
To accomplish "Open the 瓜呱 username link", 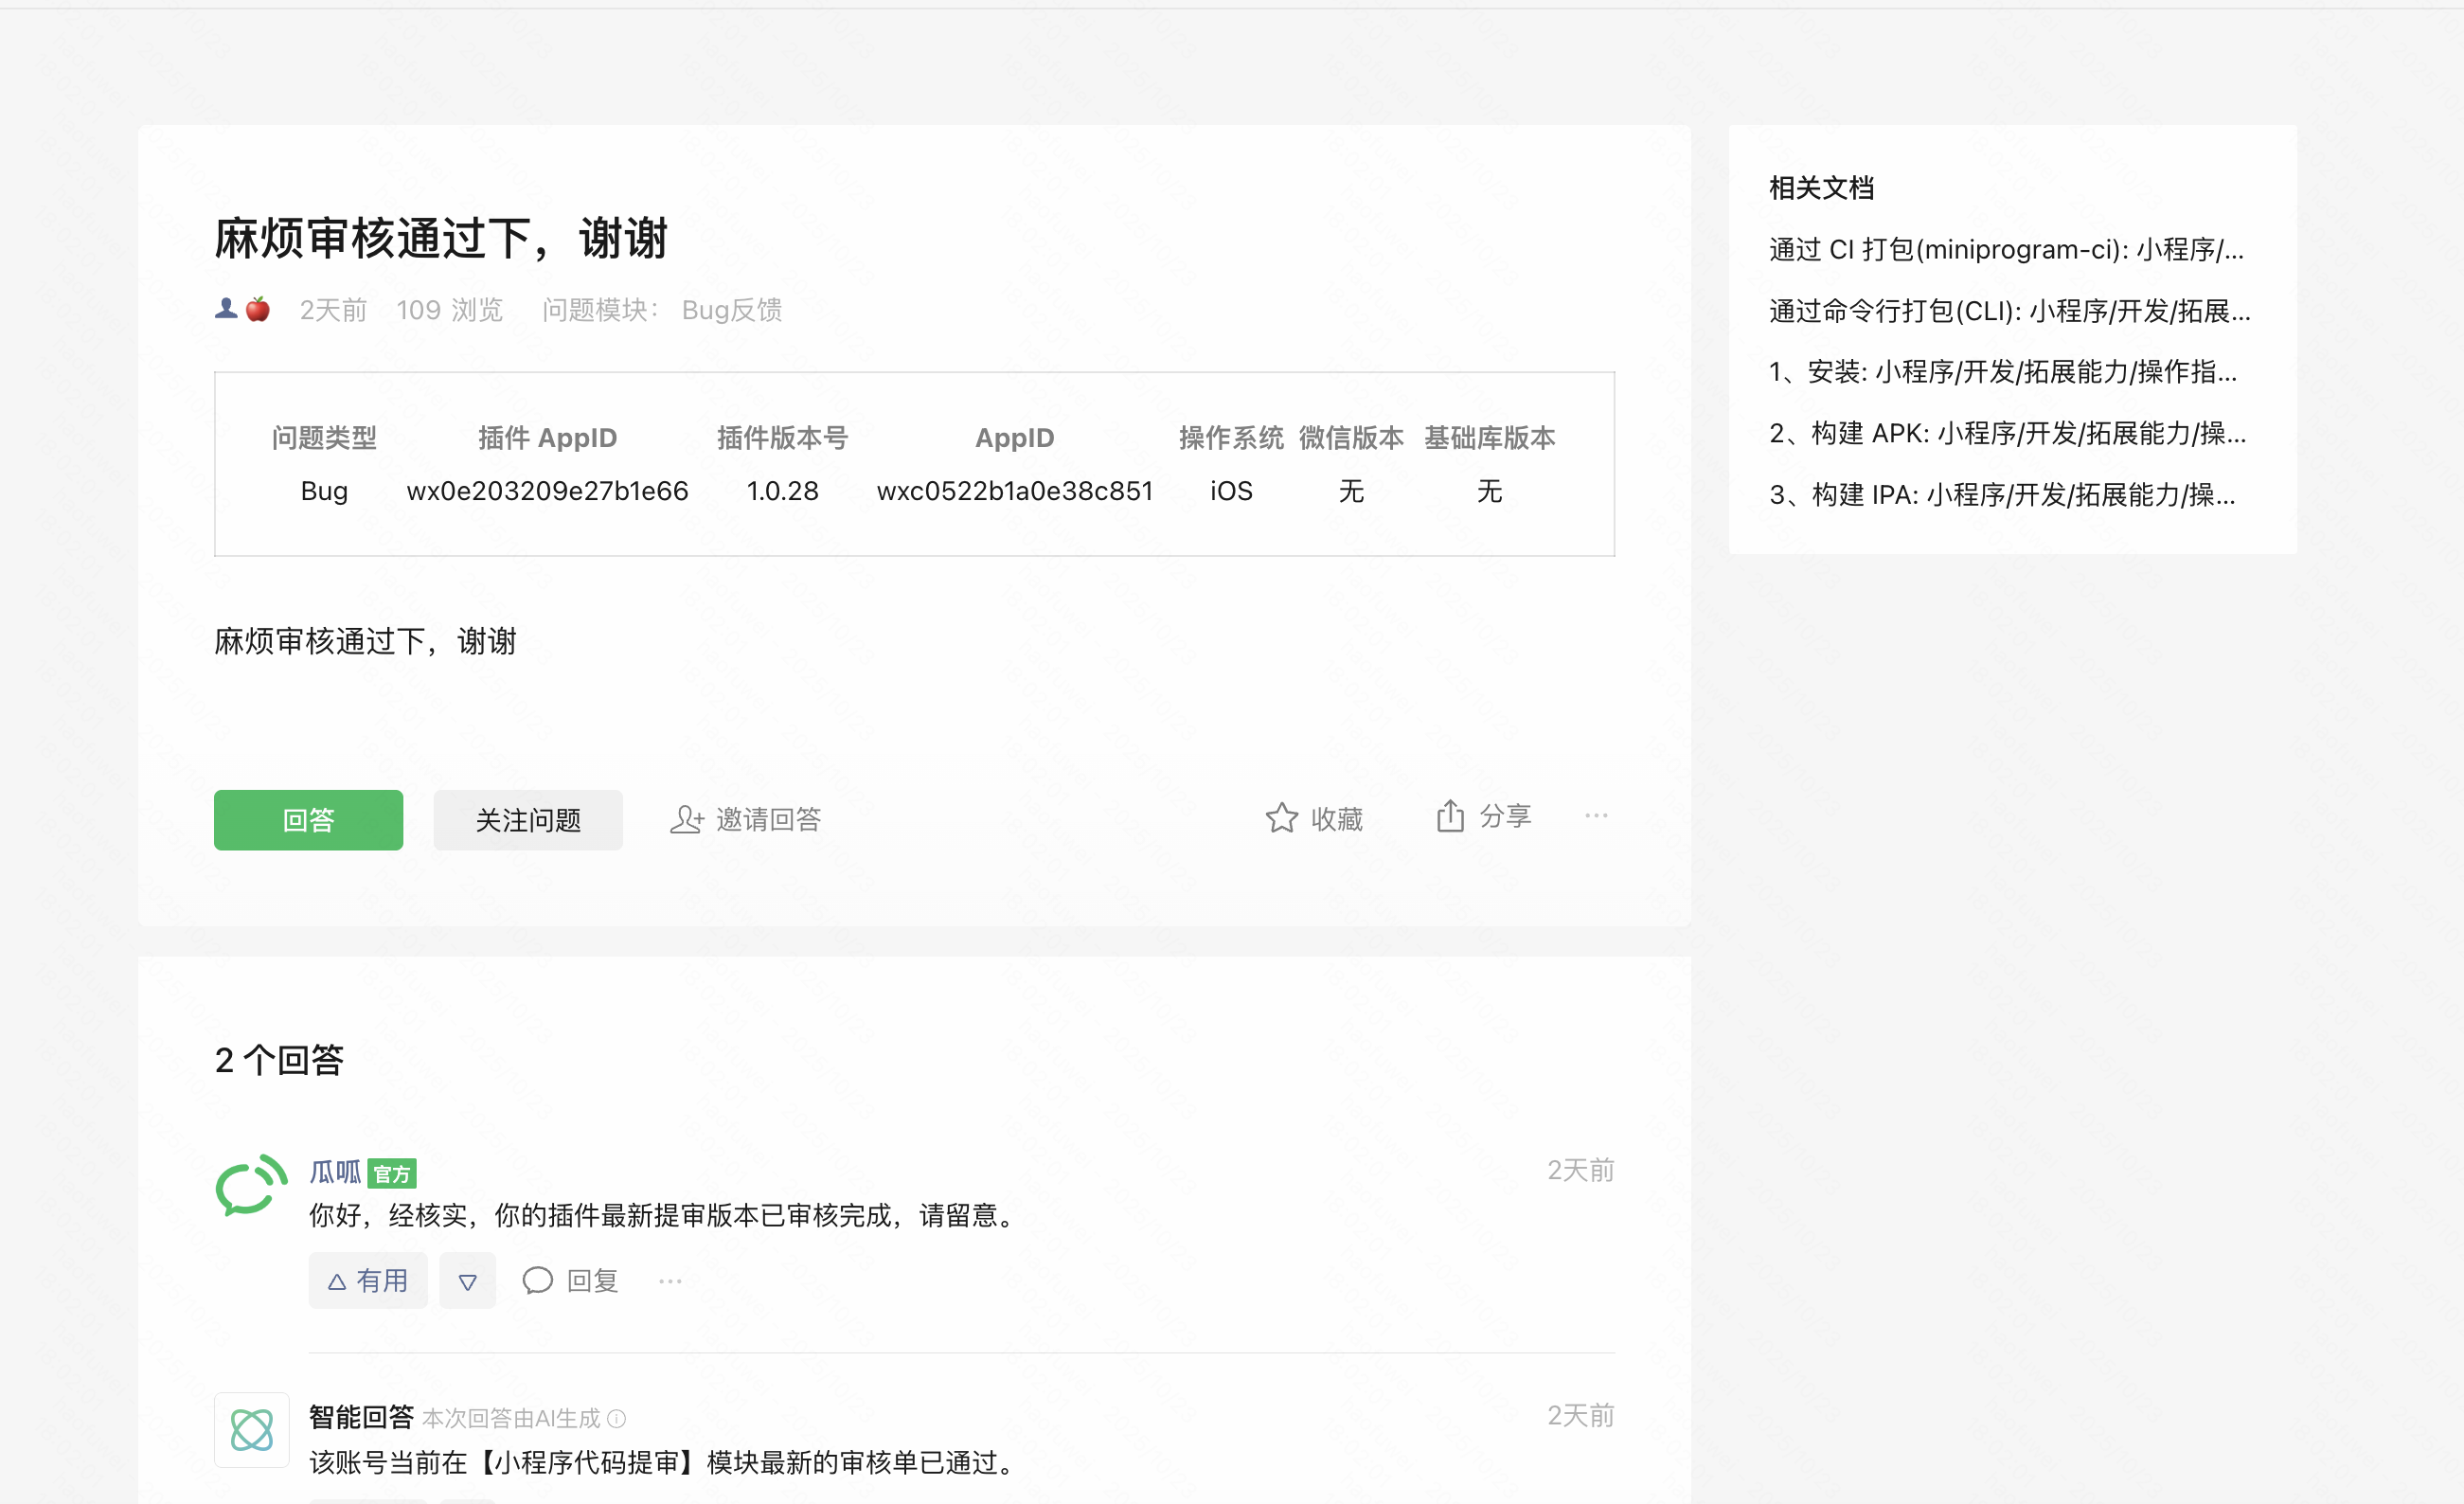I will pos(334,1171).
